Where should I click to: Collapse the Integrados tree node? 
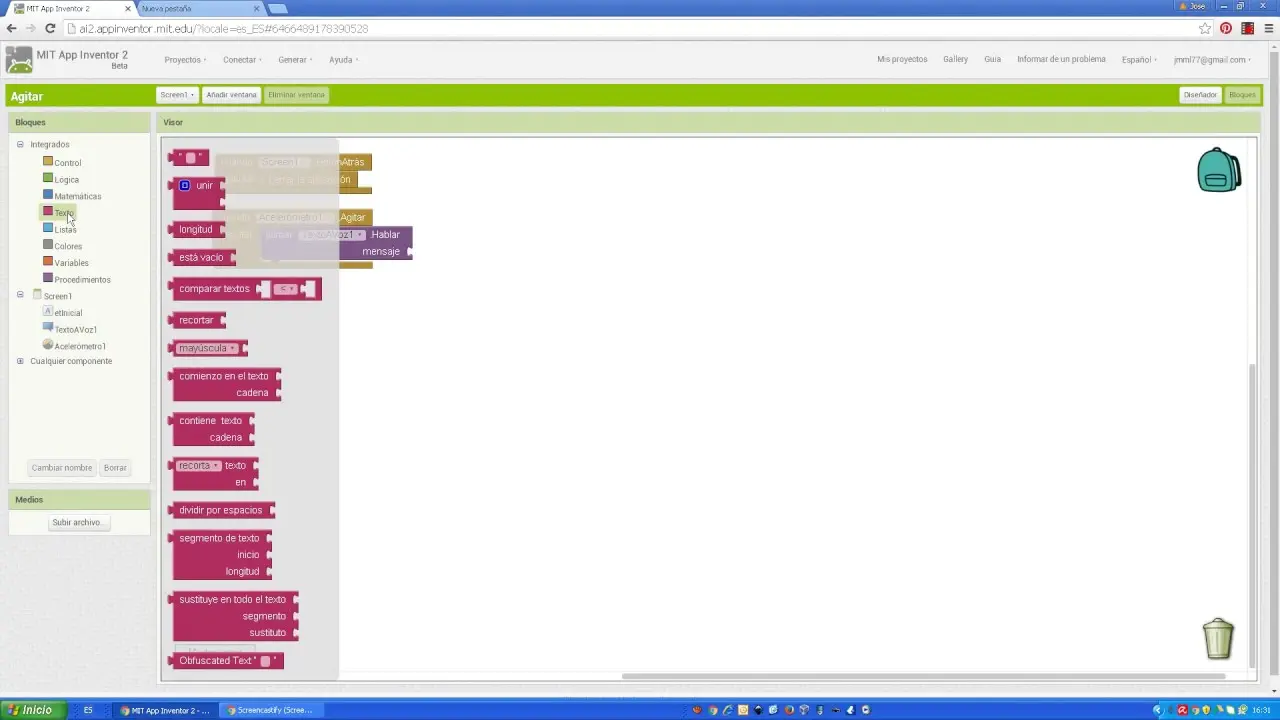(x=20, y=145)
